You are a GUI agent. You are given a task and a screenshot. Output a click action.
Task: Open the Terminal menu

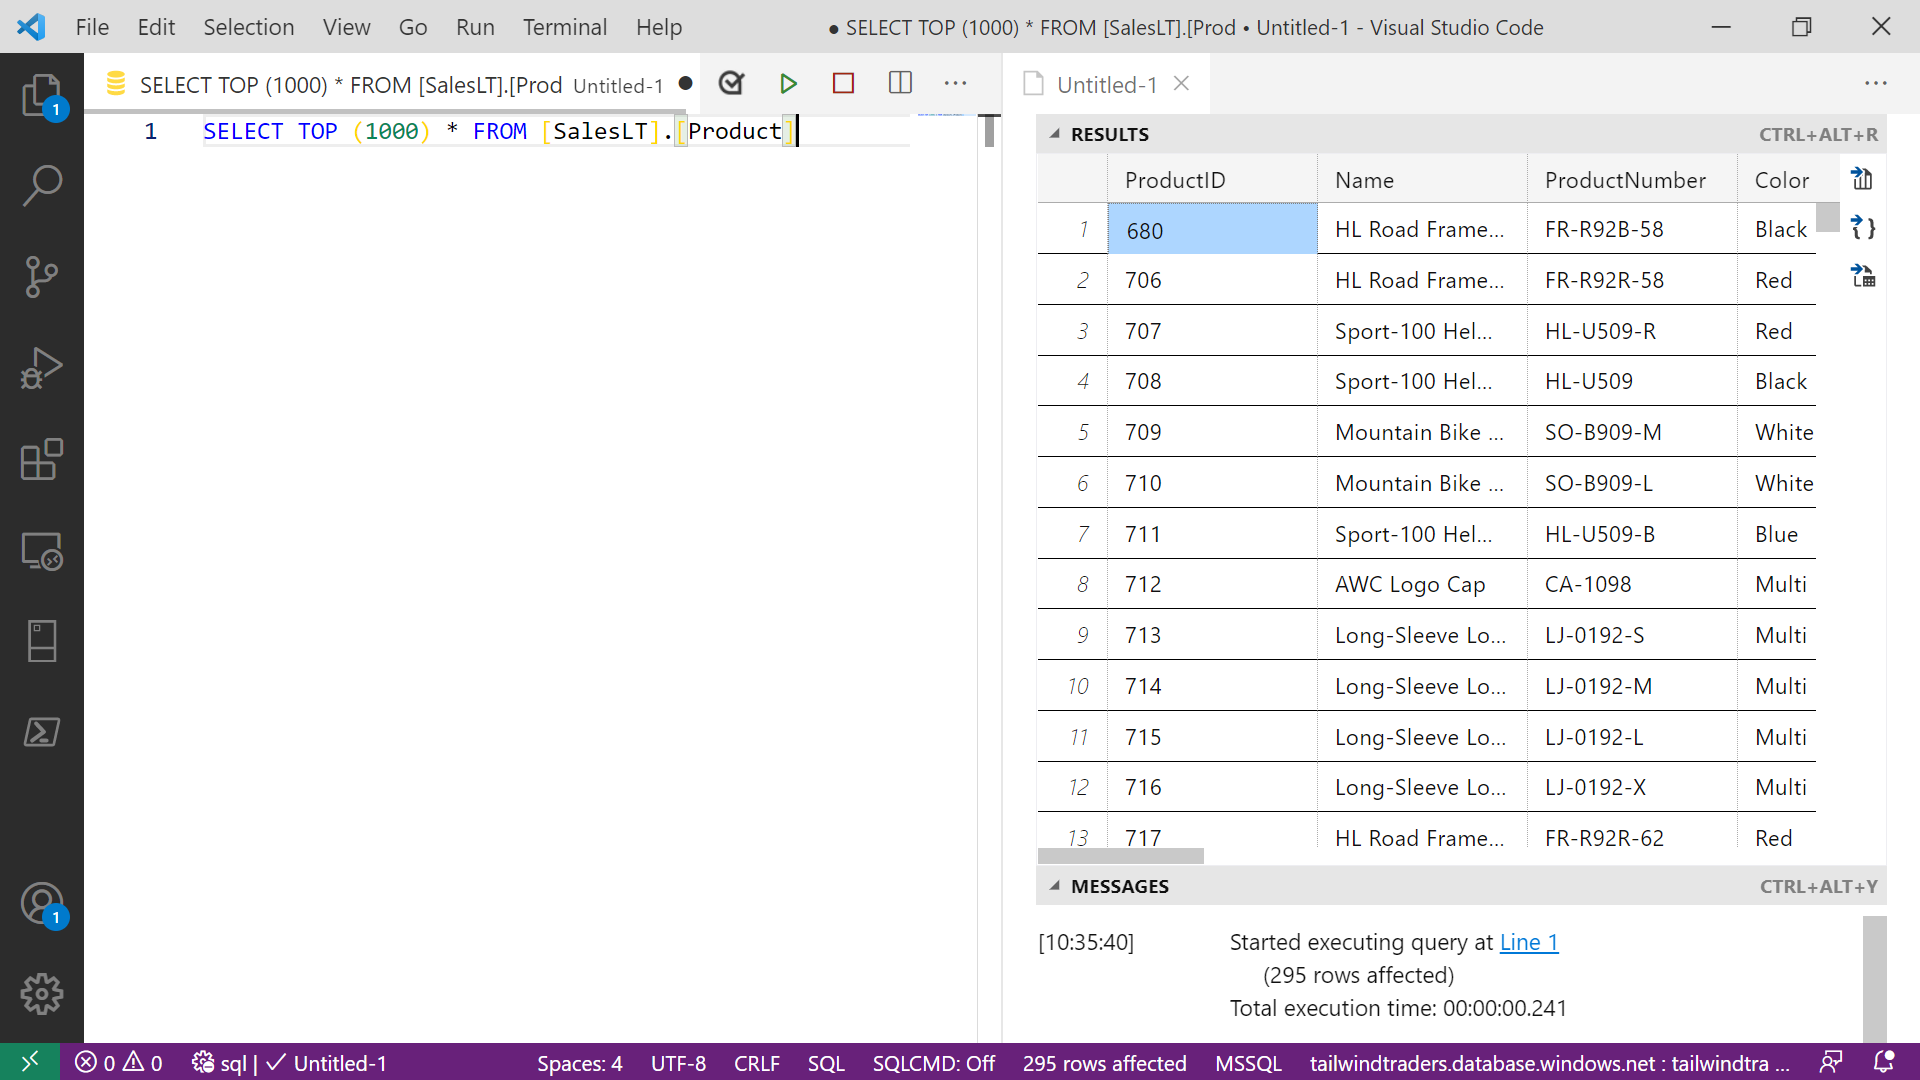(564, 27)
